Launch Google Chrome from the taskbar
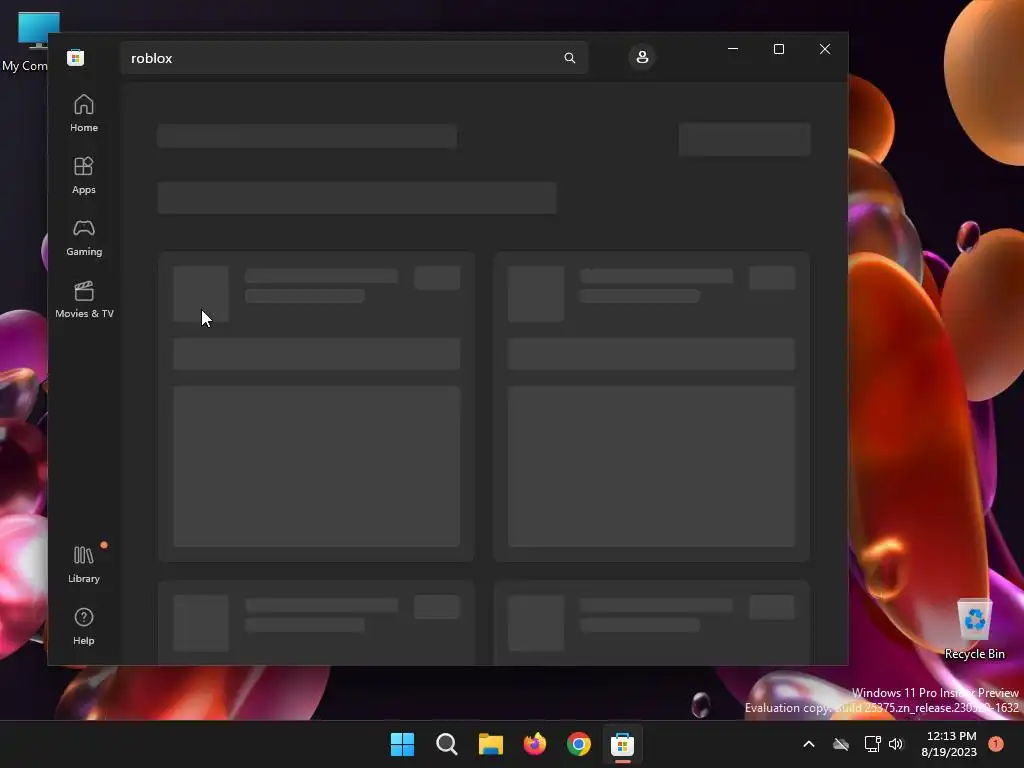 pos(579,744)
